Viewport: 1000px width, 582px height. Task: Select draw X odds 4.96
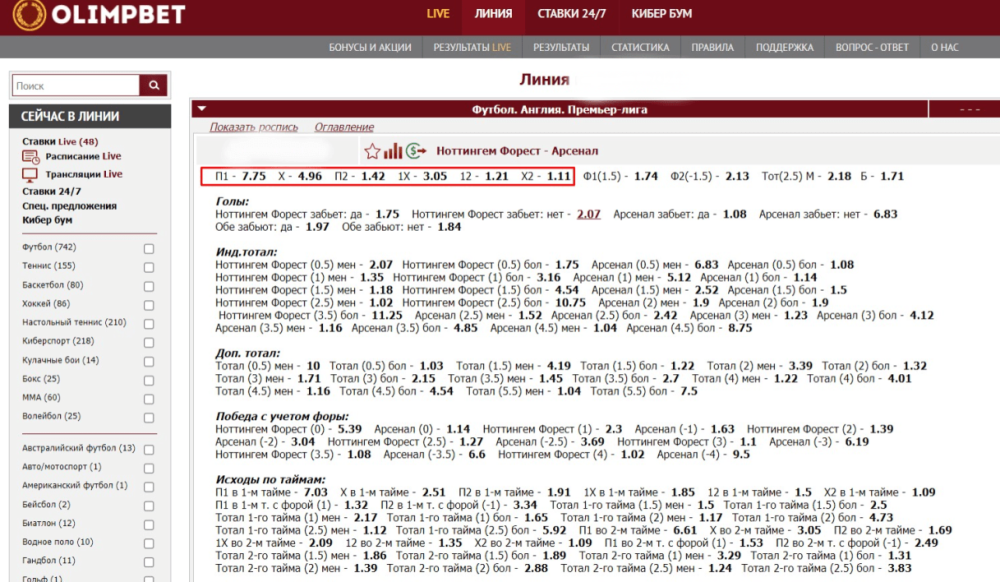[310, 176]
